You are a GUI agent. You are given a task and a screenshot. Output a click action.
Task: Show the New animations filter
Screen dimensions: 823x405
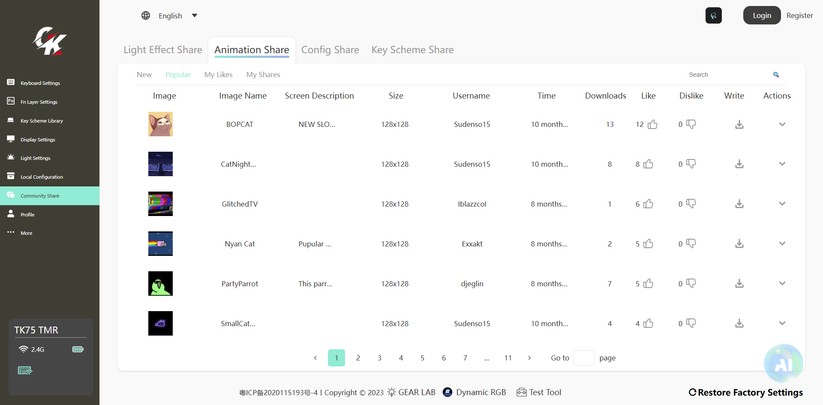(x=144, y=74)
